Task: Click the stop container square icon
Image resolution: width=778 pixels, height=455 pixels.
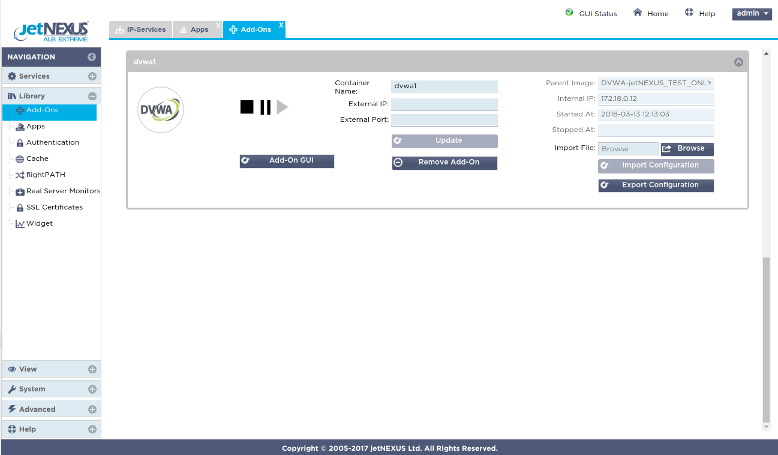Action: tap(247, 107)
